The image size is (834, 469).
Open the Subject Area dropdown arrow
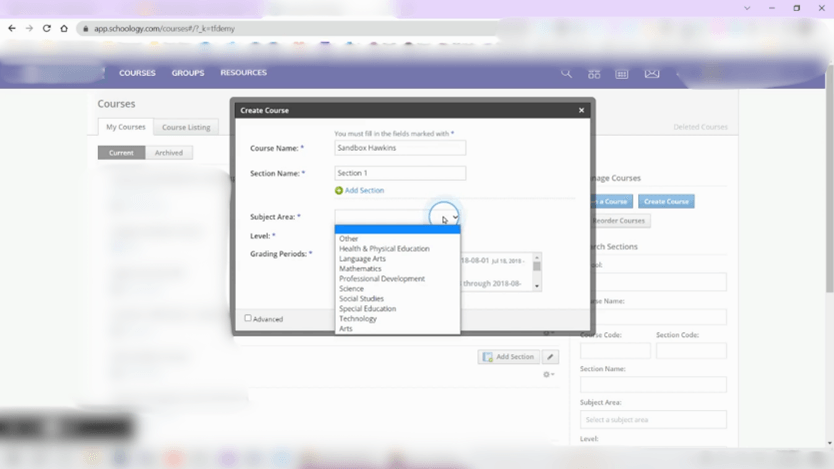click(455, 217)
